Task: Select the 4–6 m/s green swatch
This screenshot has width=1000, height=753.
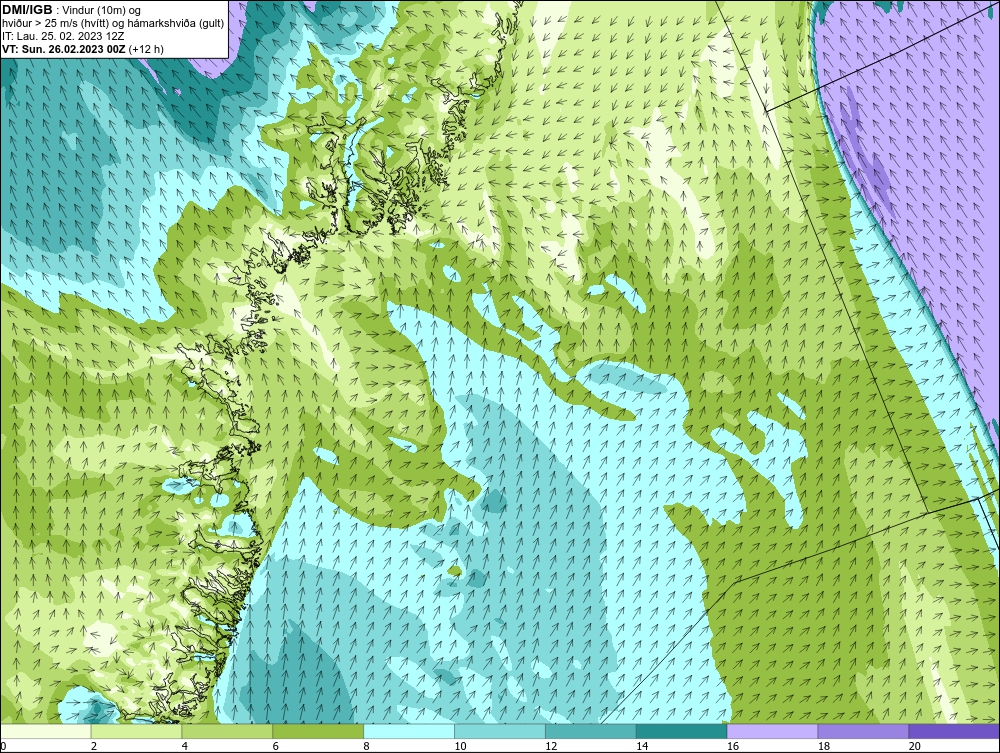Action: [227, 731]
